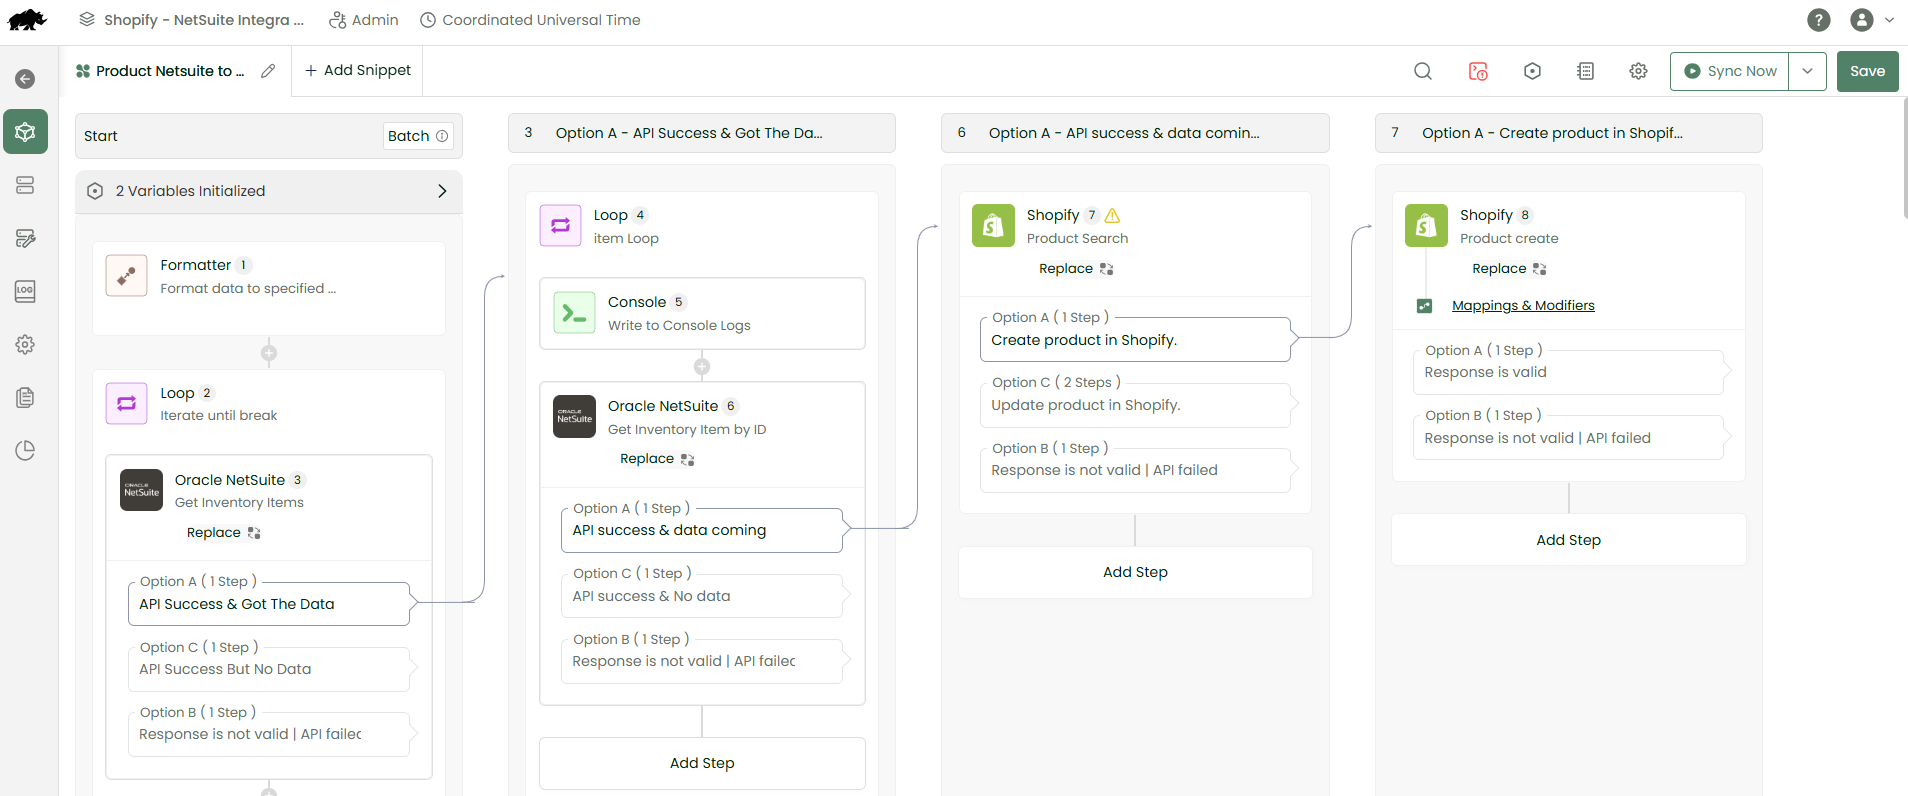Open the pie chart sidebar icon
1908x796 pixels.
coord(26,450)
